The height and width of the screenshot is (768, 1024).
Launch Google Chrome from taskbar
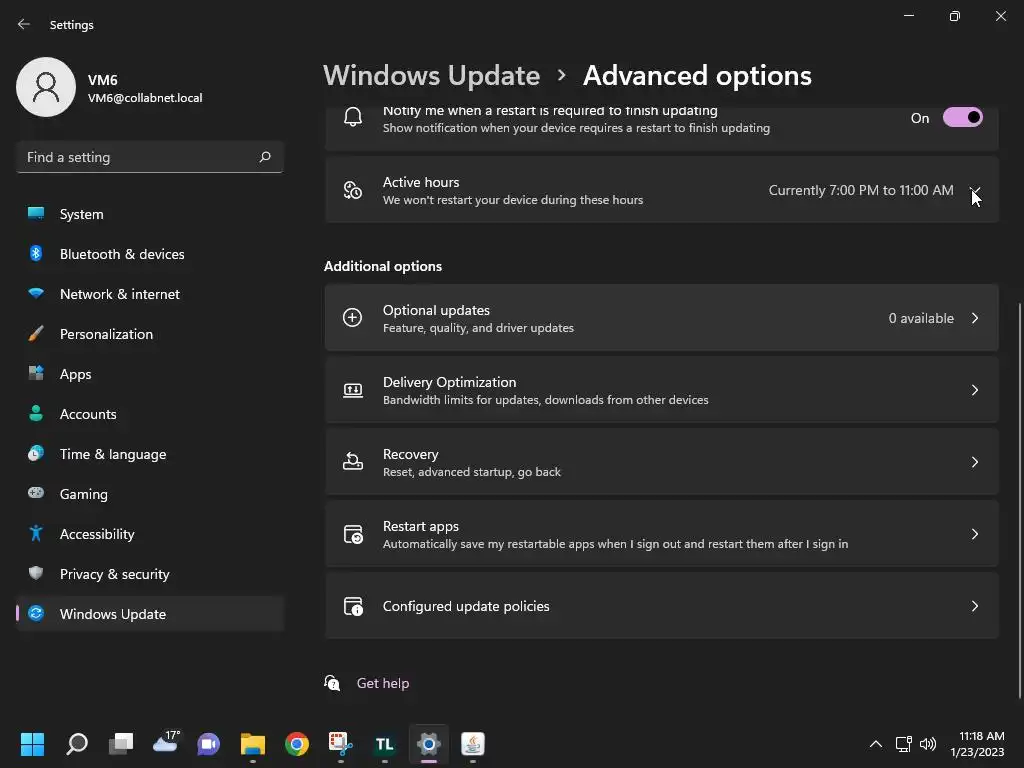click(296, 744)
